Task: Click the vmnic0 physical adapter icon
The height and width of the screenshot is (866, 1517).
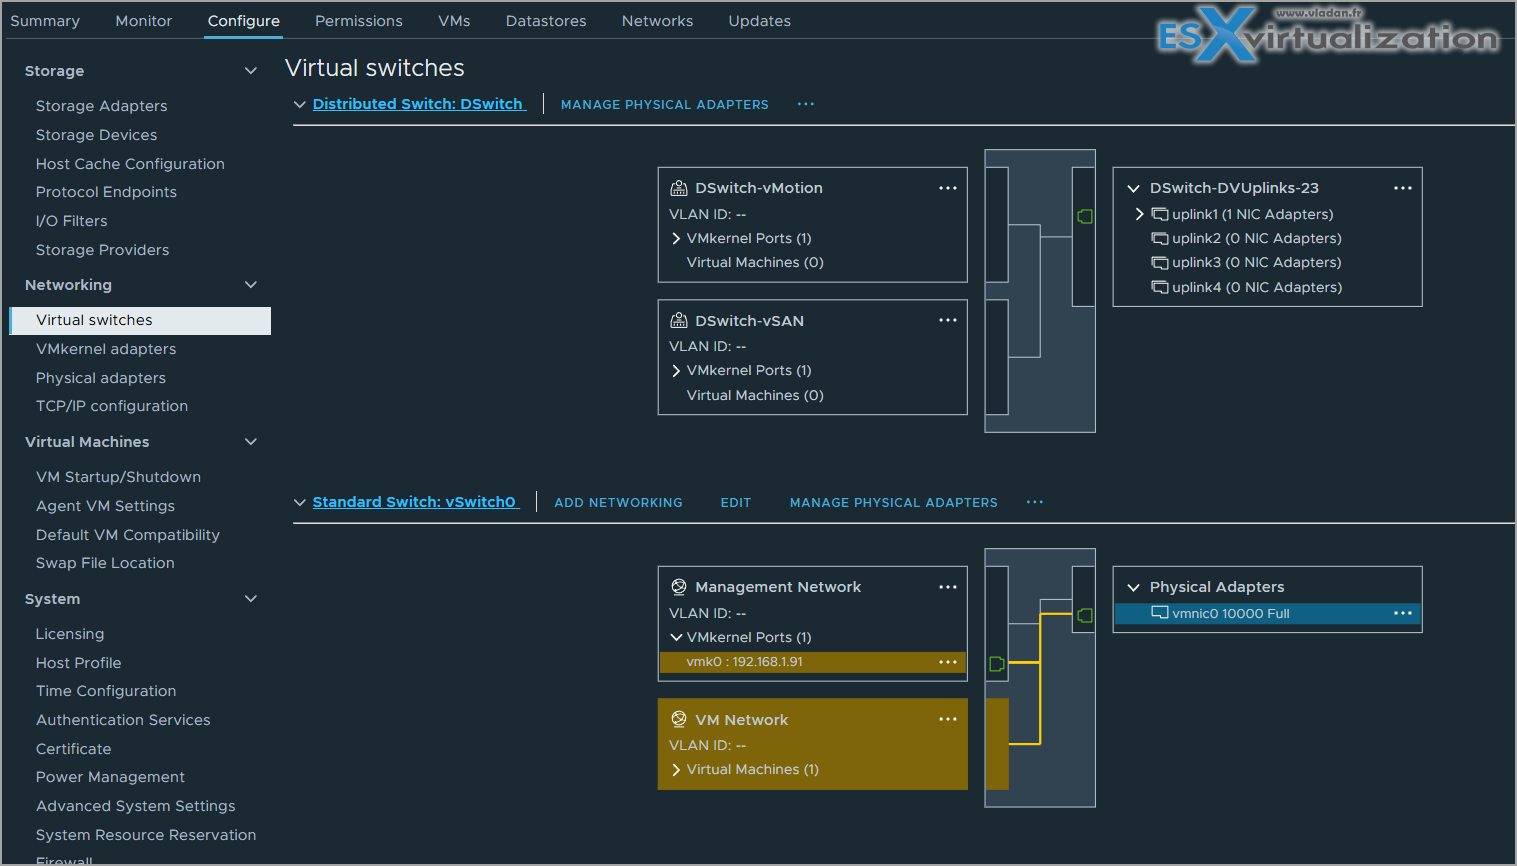Action: point(1160,613)
